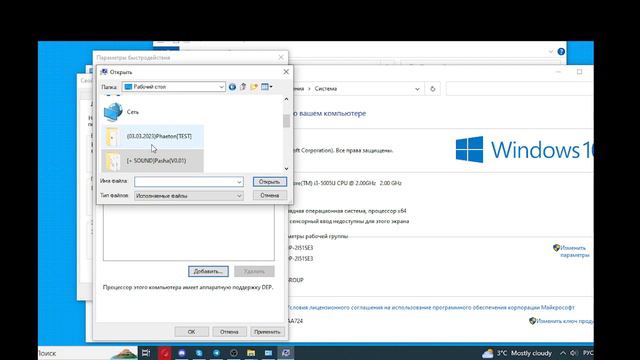Open File Explorer from the taskbar
Image resolution: width=640 pixels, height=360 pixels.
click(x=251, y=353)
